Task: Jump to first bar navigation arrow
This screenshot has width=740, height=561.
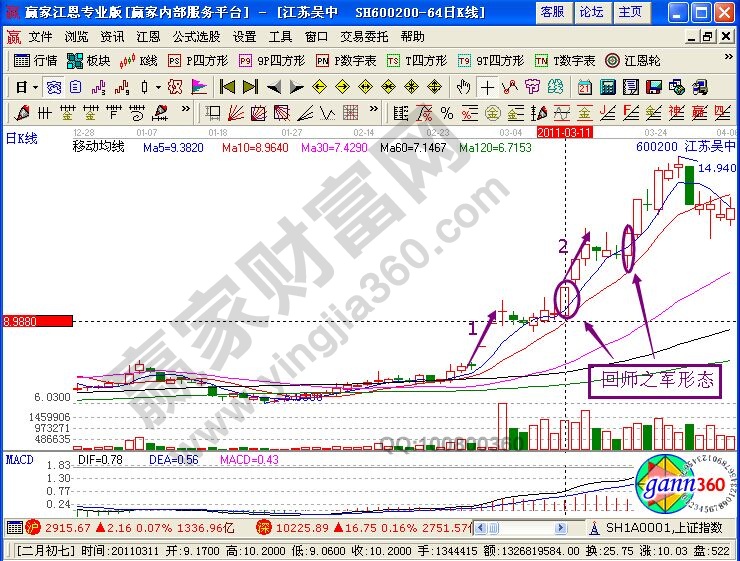Action: (x=228, y=86)
